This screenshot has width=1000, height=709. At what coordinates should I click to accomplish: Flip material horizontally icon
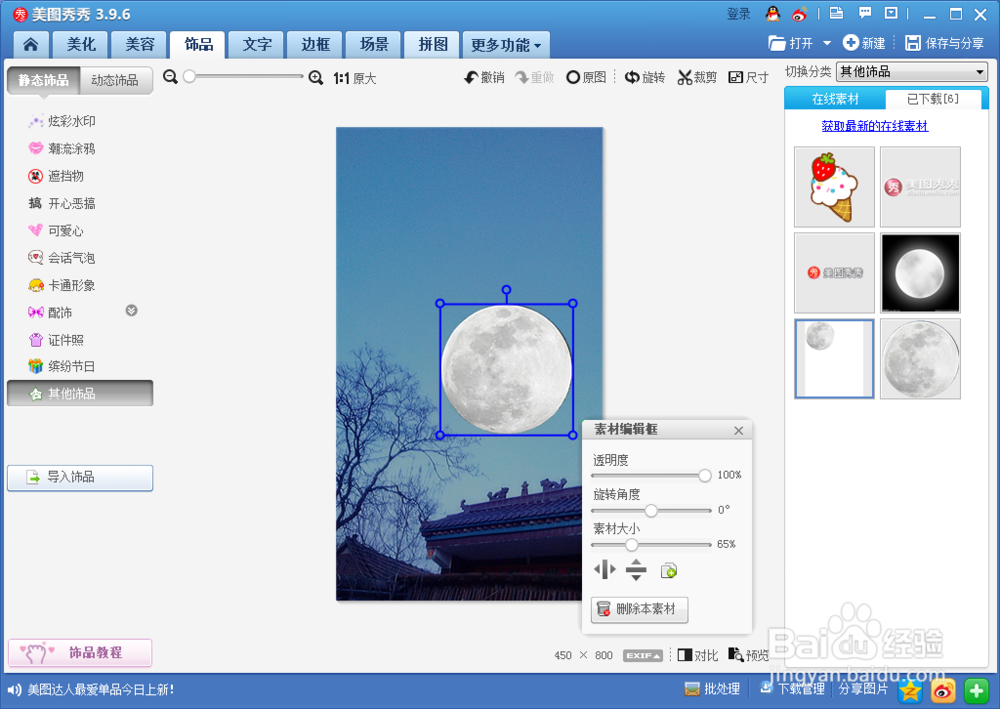605,569
